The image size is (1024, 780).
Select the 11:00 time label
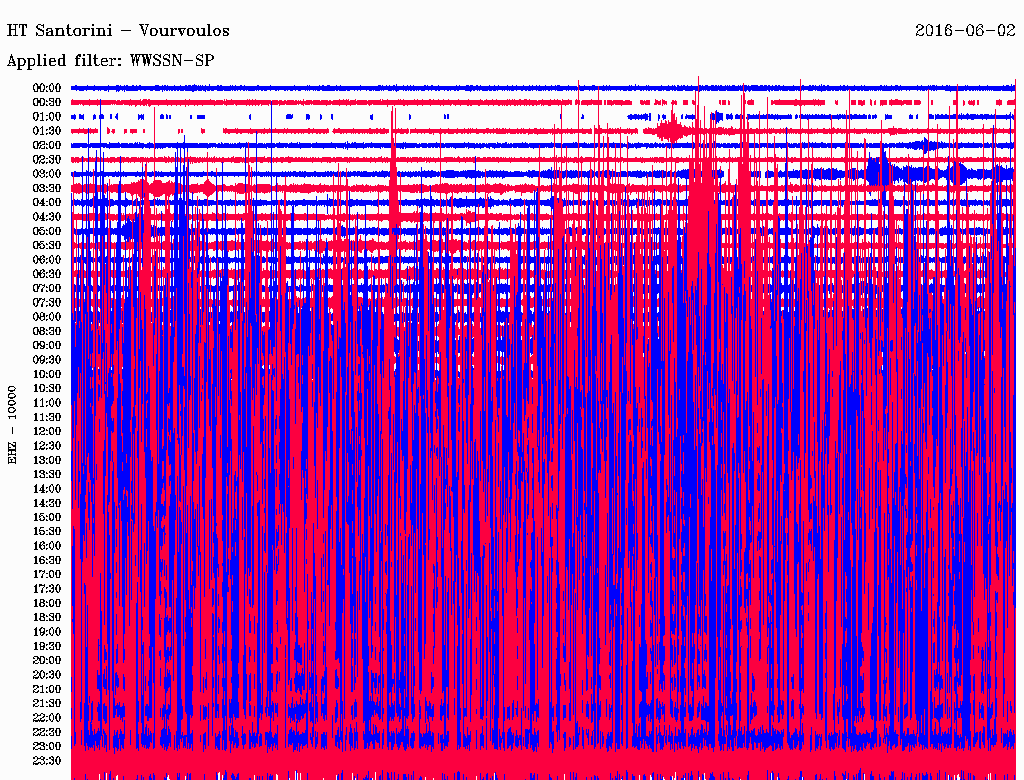click(47, 402)
